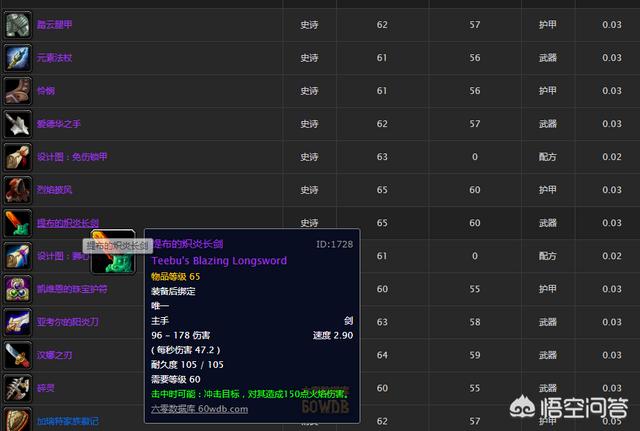Click the 元素法杖 staff icon
This screenshot has width=640, height=431.
point(18,58)
